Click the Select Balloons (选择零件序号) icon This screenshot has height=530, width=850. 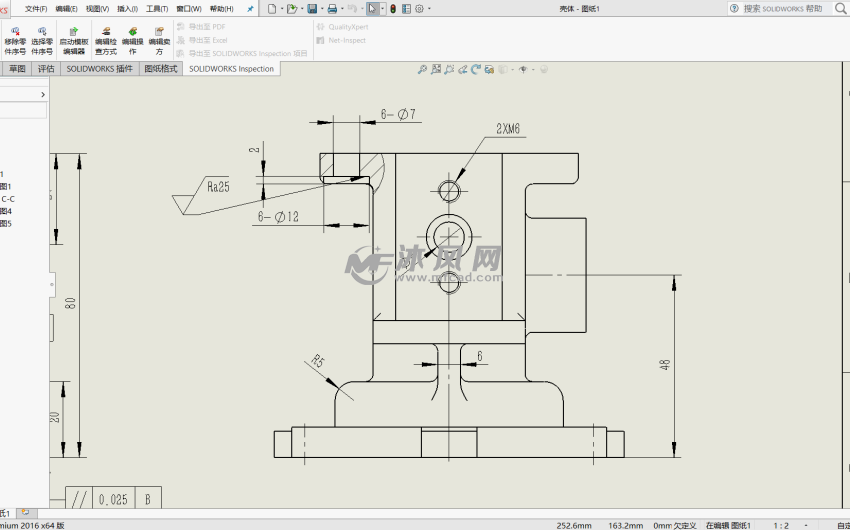tap(42, 40)
